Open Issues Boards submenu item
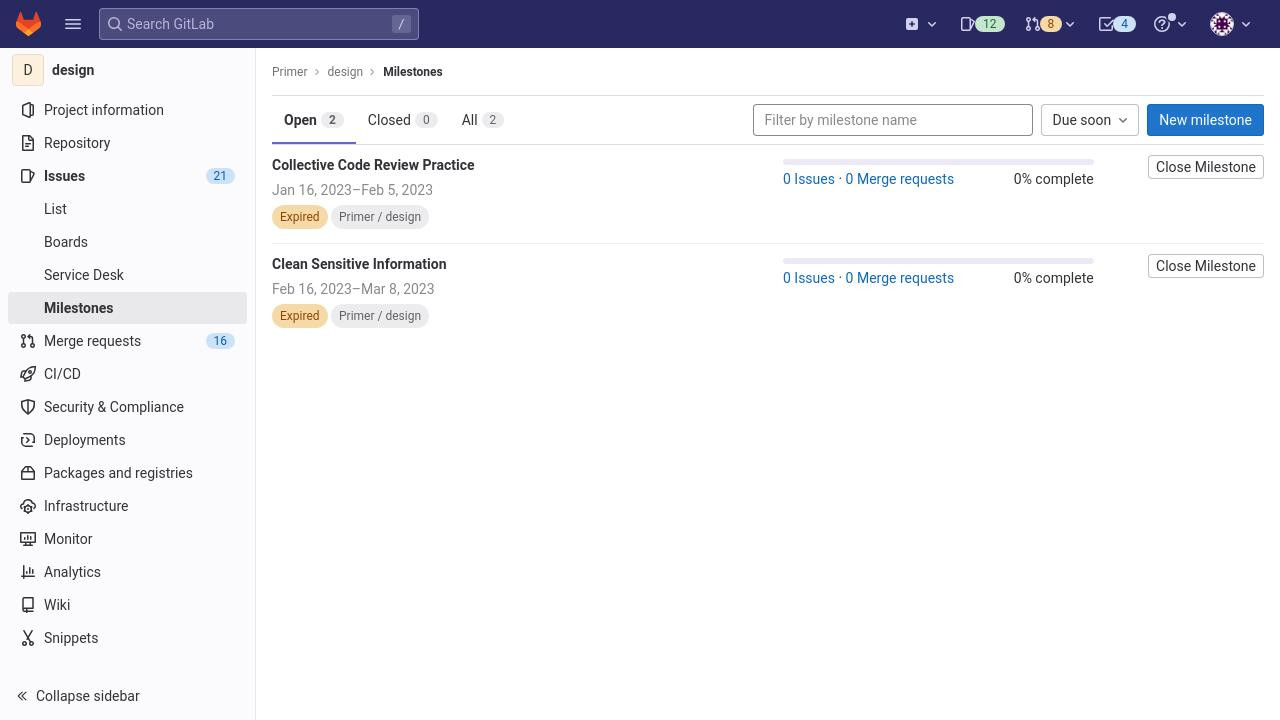This screenshot has width=1280, height=720. point(127,242)
